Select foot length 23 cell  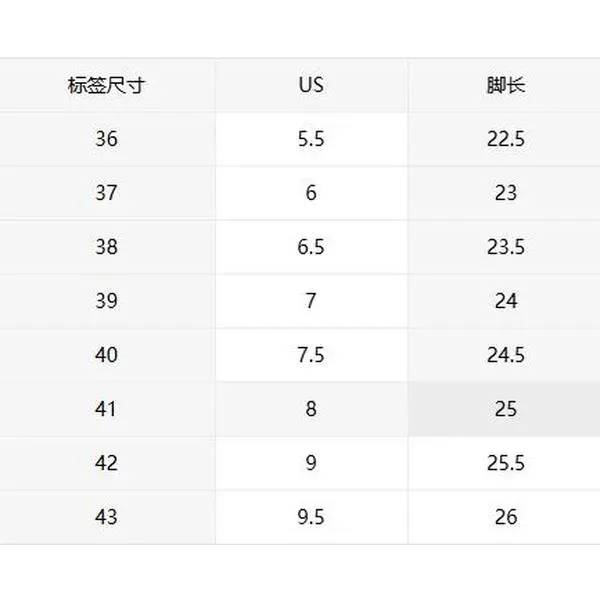pos(505,193)
